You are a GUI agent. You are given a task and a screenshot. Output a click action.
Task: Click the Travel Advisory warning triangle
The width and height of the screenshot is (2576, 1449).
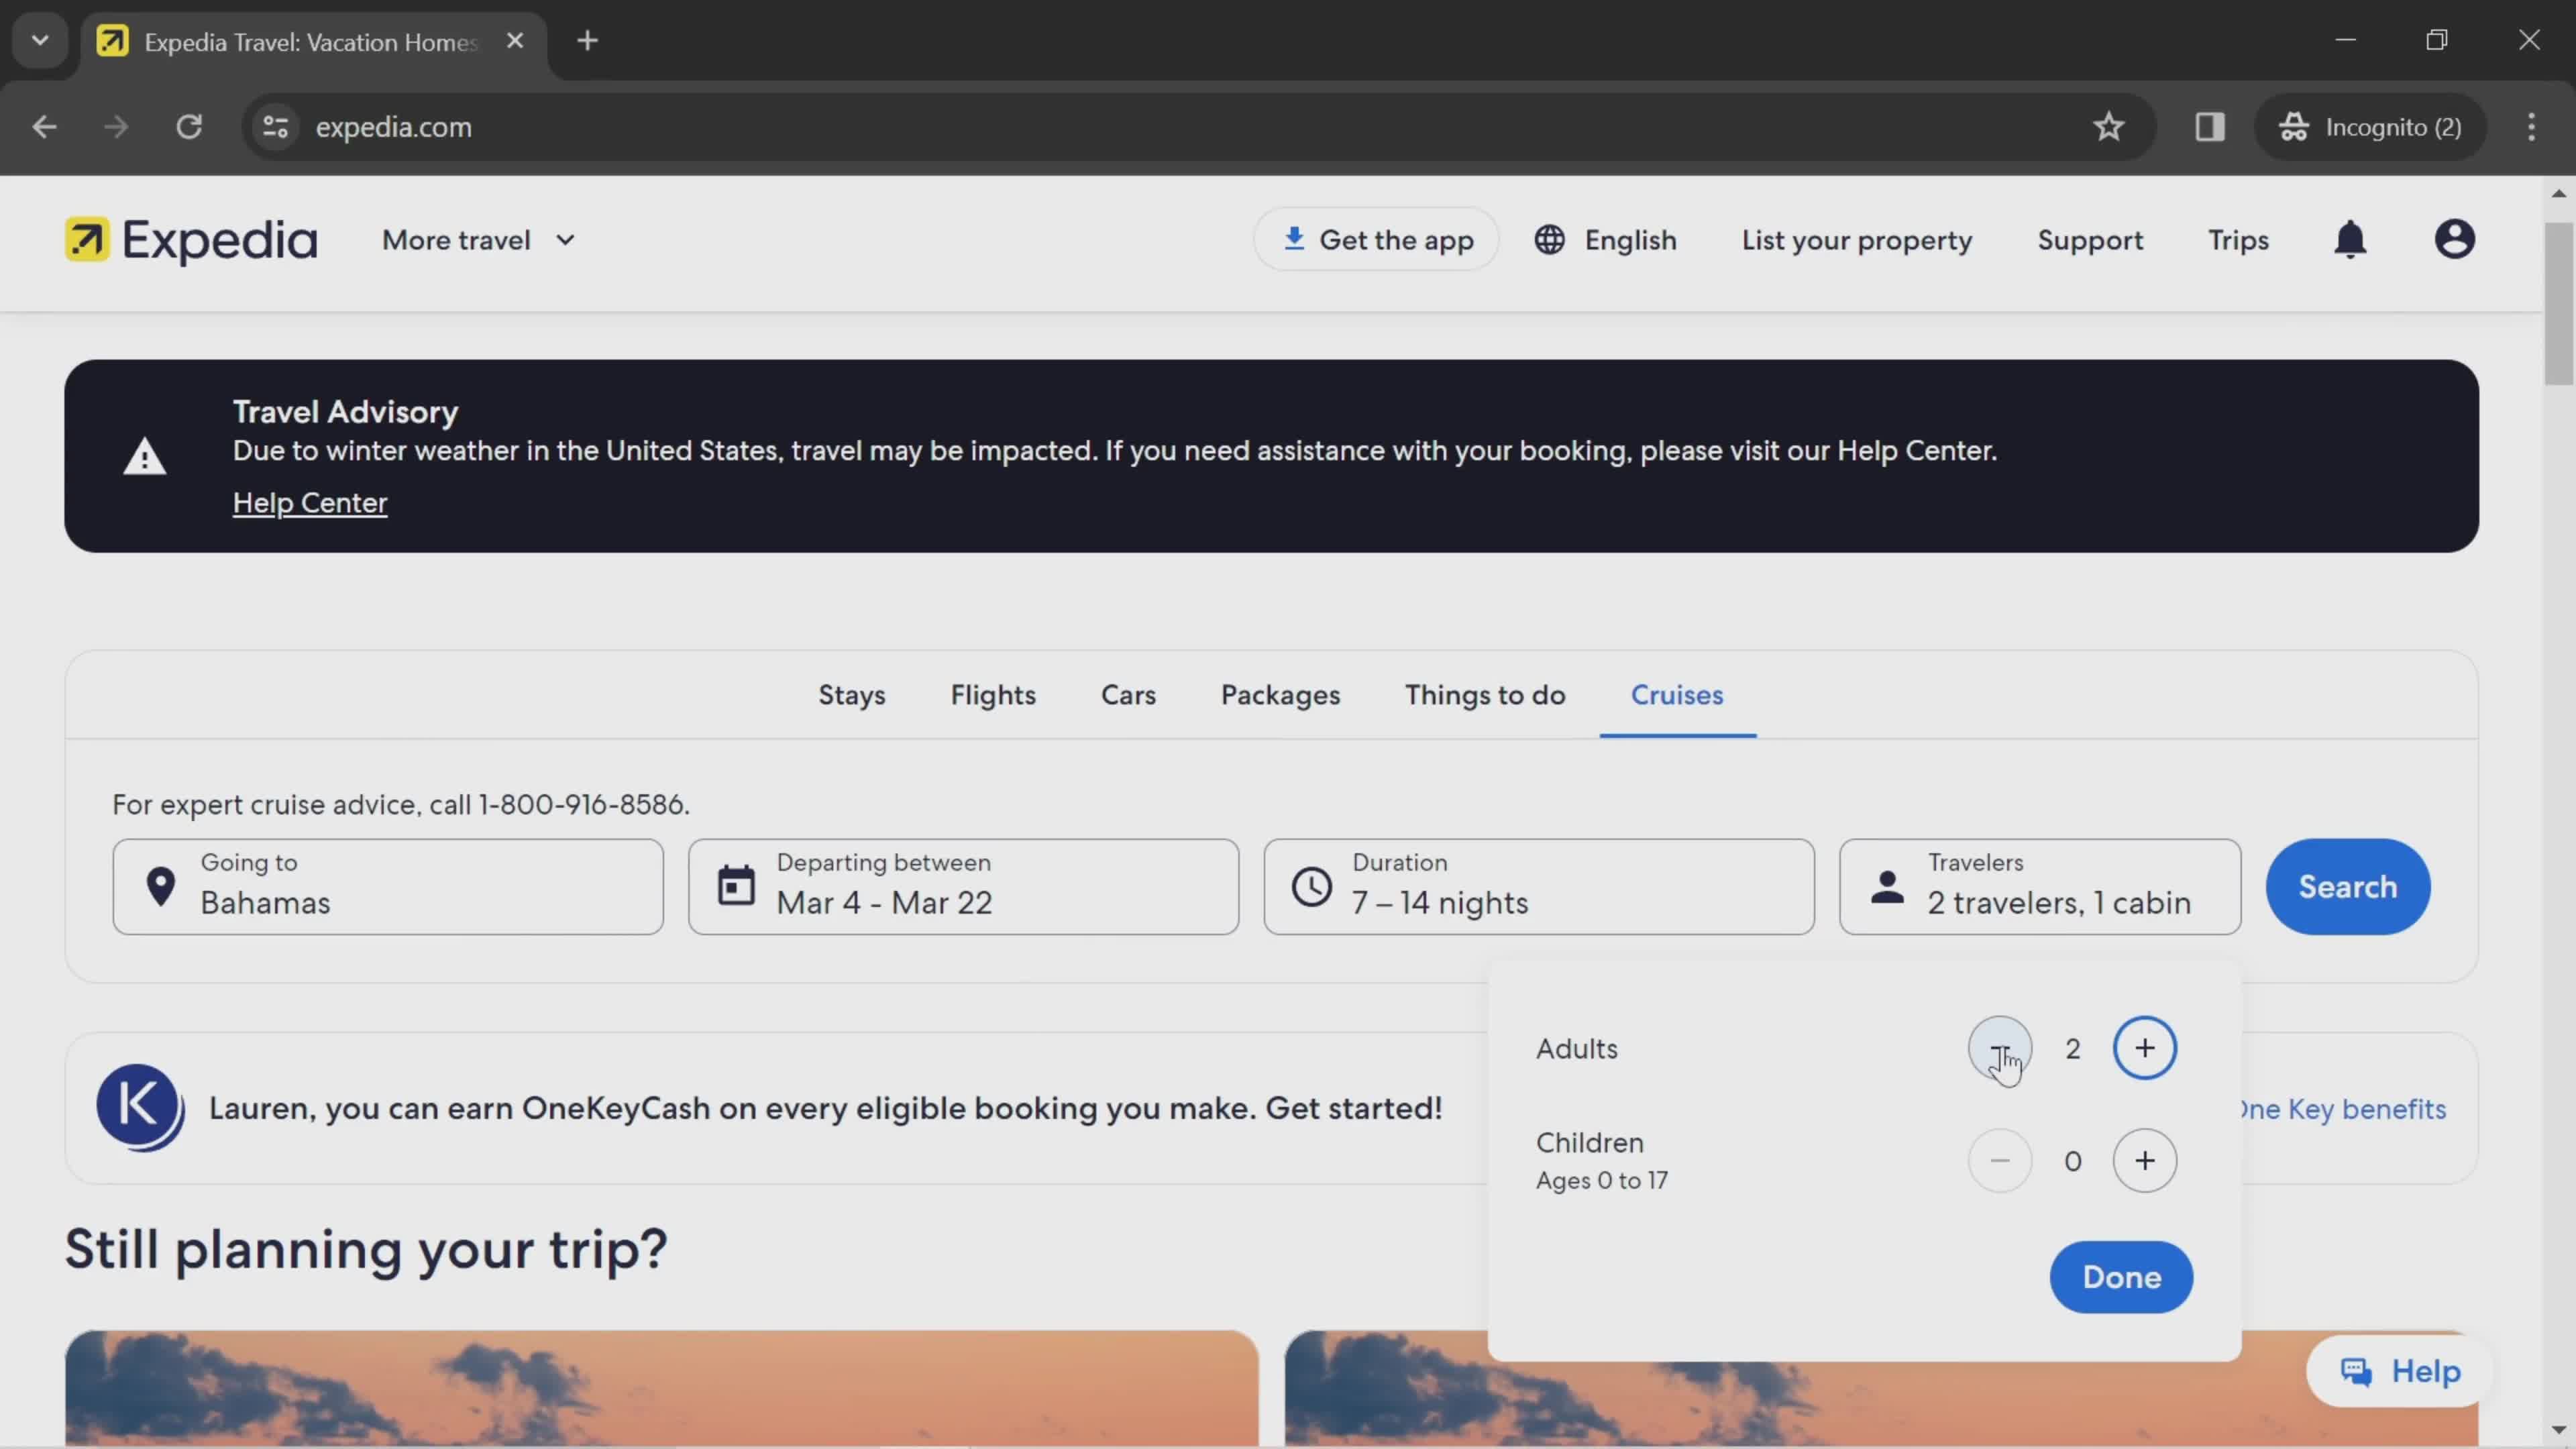[x=145, y=457]
